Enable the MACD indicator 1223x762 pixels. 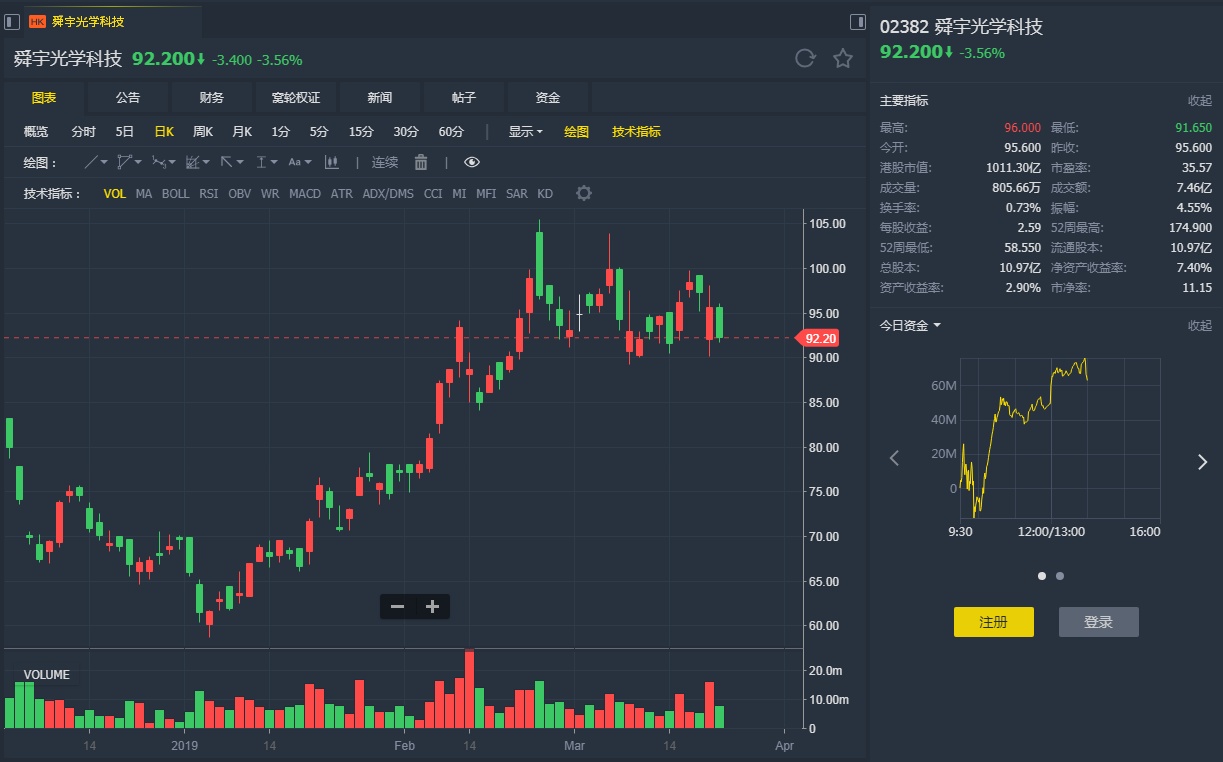[305, 194]
